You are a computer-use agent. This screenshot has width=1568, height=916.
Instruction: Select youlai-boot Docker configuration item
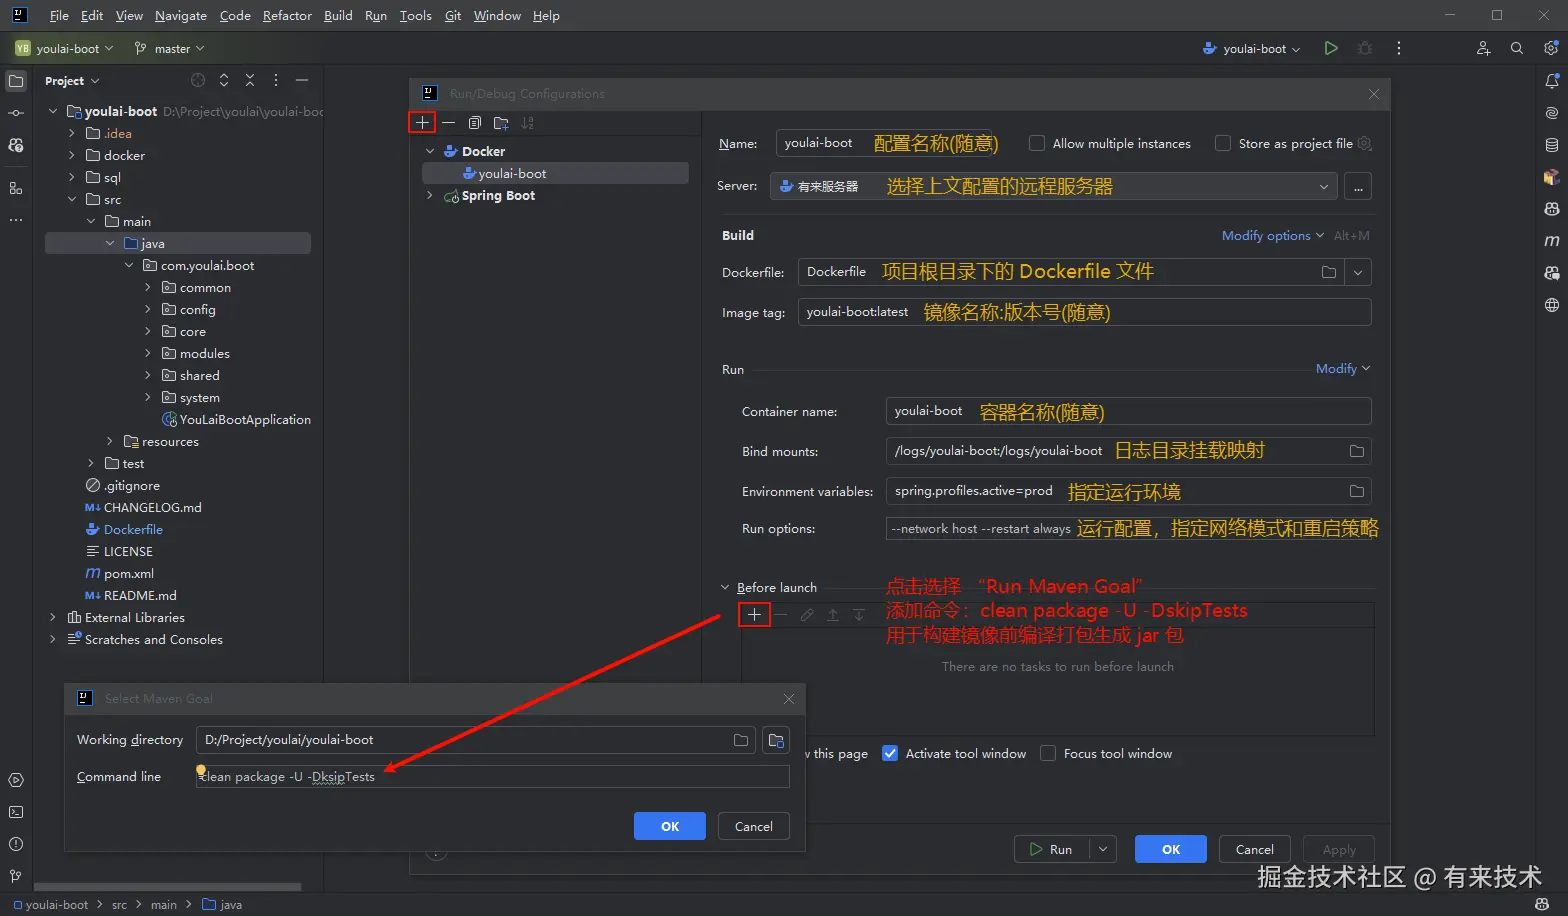tap(555, 174)
